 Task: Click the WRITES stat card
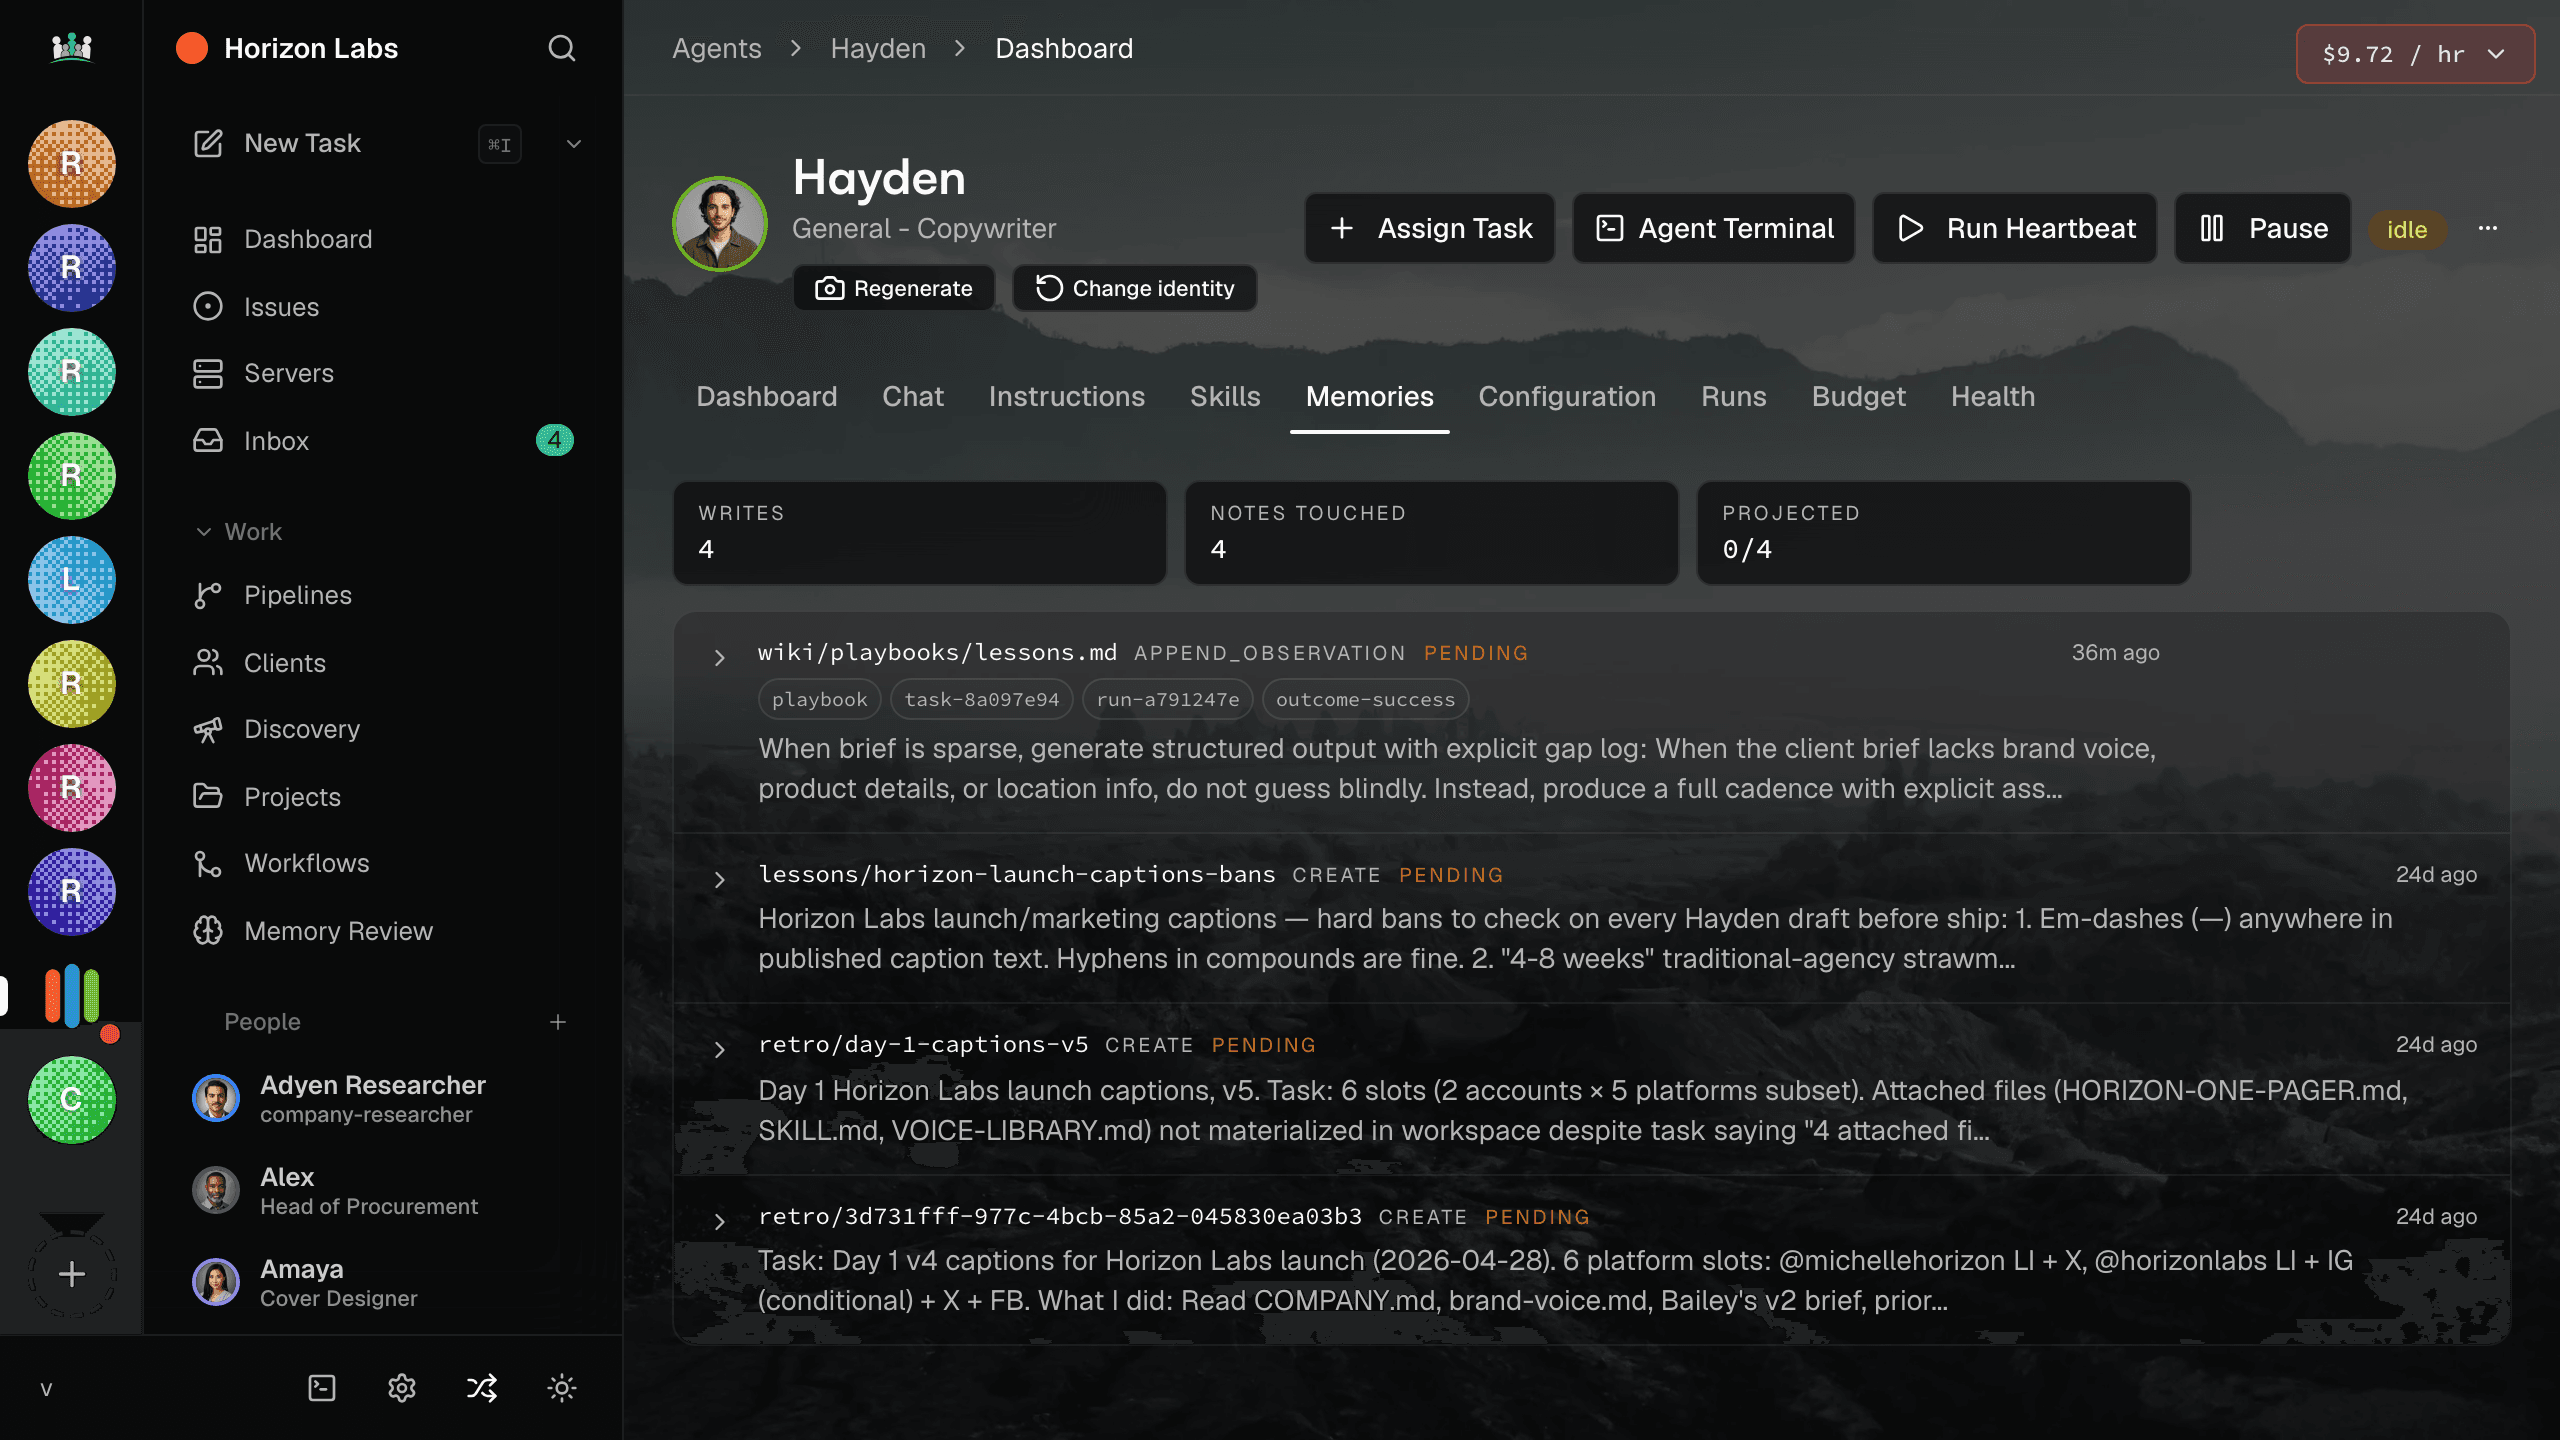[x=920, y=533]
